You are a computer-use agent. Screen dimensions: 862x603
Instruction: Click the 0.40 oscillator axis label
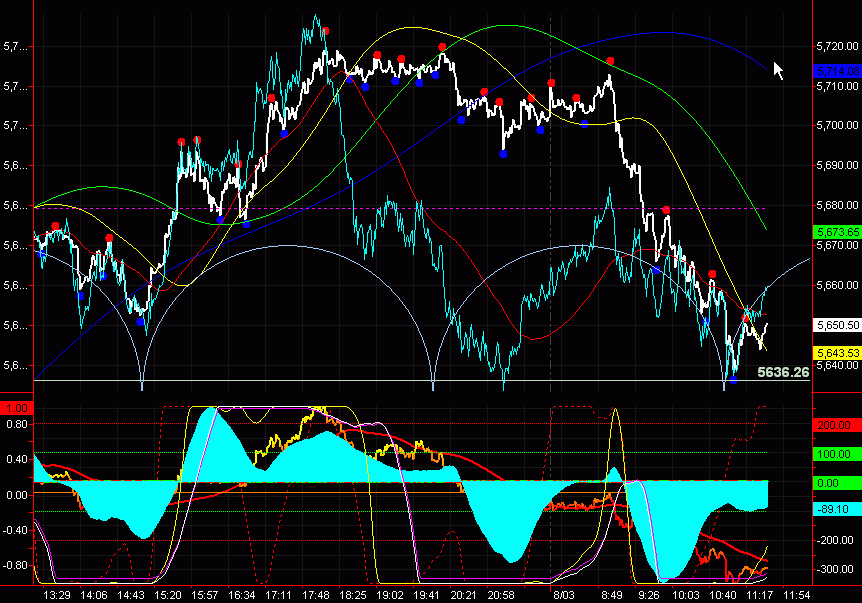point(16,459)
